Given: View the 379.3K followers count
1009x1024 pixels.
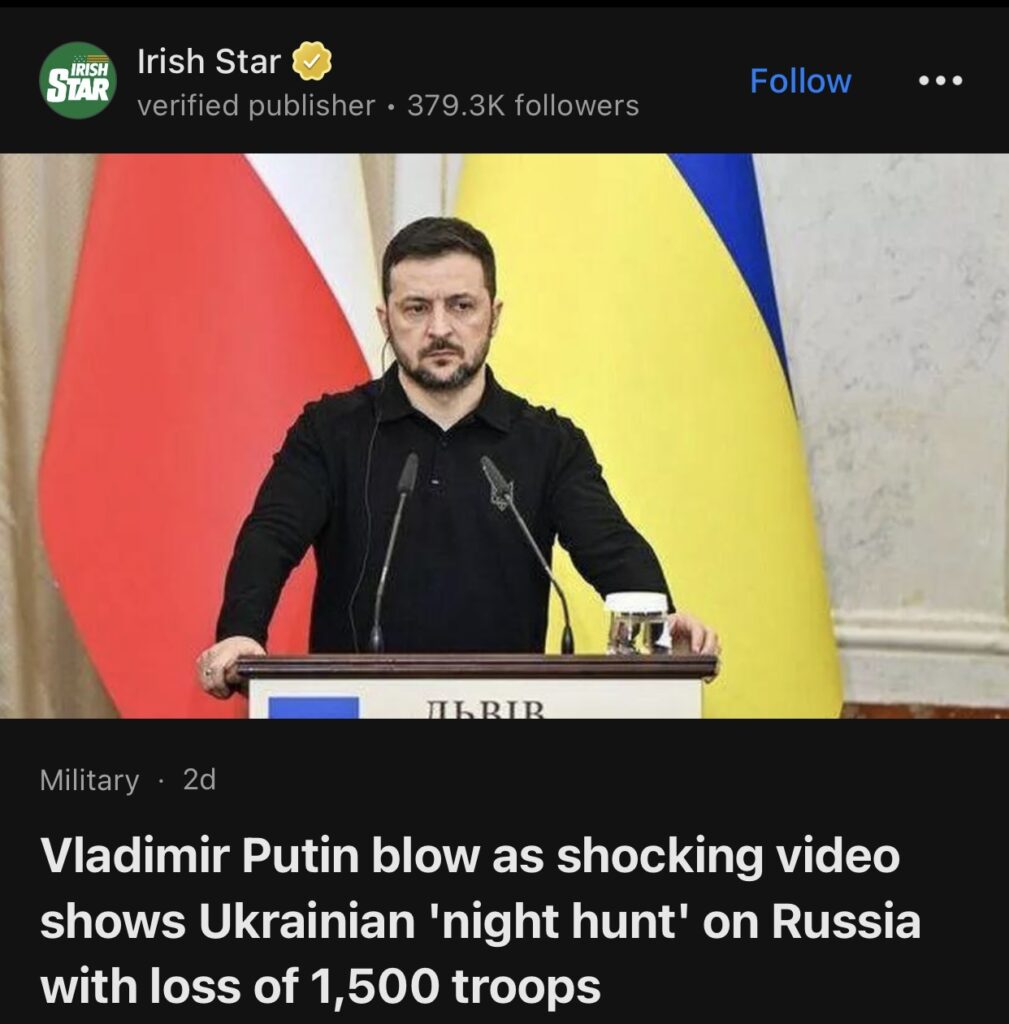Looking at the screenshot, I should (x=523, y=106).
